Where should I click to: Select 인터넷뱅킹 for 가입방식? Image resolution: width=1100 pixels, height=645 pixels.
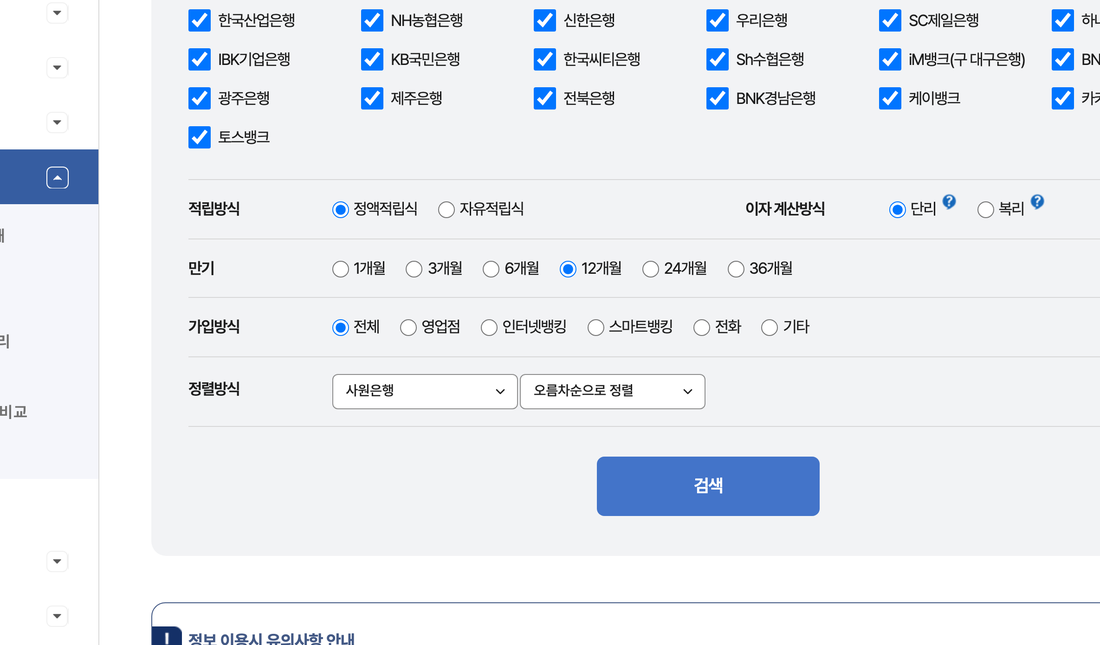489,328
